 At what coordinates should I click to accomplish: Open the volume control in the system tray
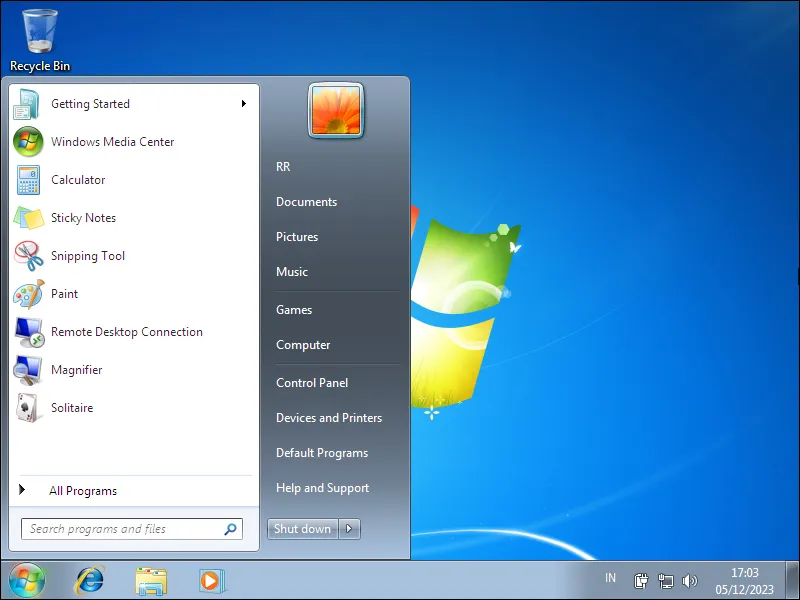coord(691,580)
